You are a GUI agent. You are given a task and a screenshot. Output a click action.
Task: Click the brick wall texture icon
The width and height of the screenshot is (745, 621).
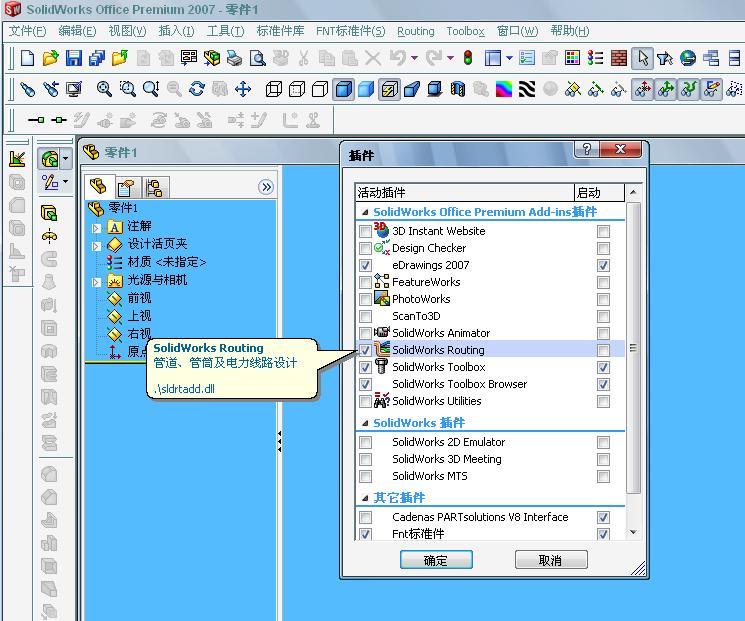pyautogui.click(x=619, y=58)
